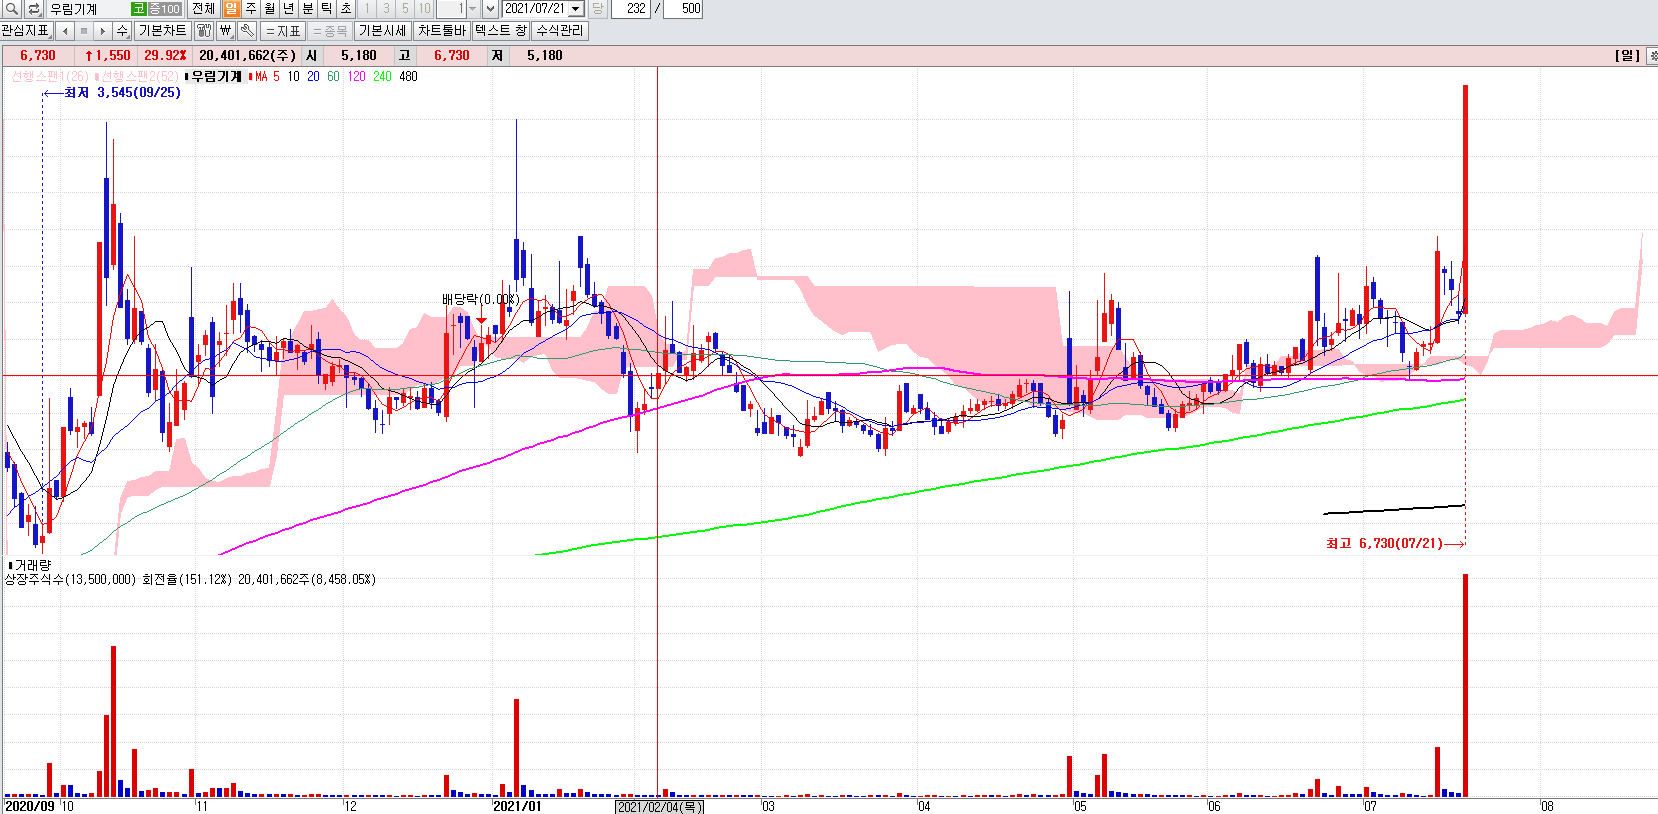Viewport: 1658px width, 814px height.
Task: Select interval preset 3
Action: (x=386, y=9)
